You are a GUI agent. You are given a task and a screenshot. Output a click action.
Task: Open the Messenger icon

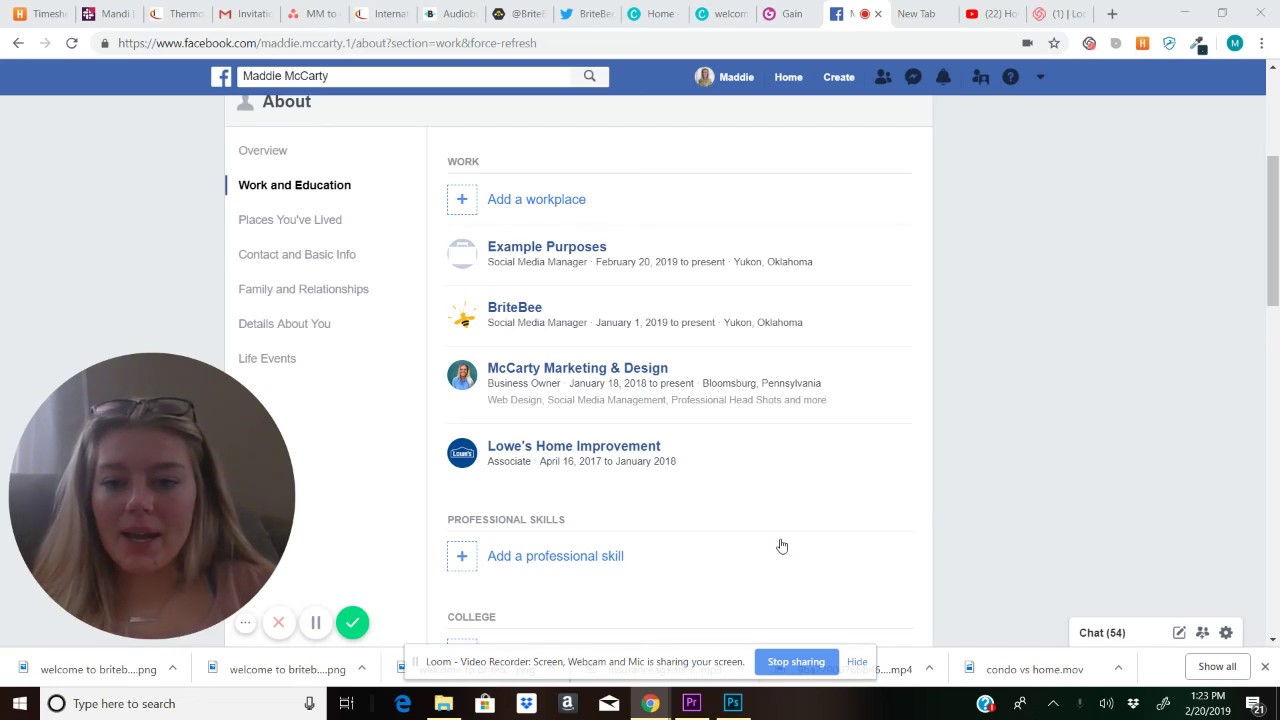tap(913, 77)
